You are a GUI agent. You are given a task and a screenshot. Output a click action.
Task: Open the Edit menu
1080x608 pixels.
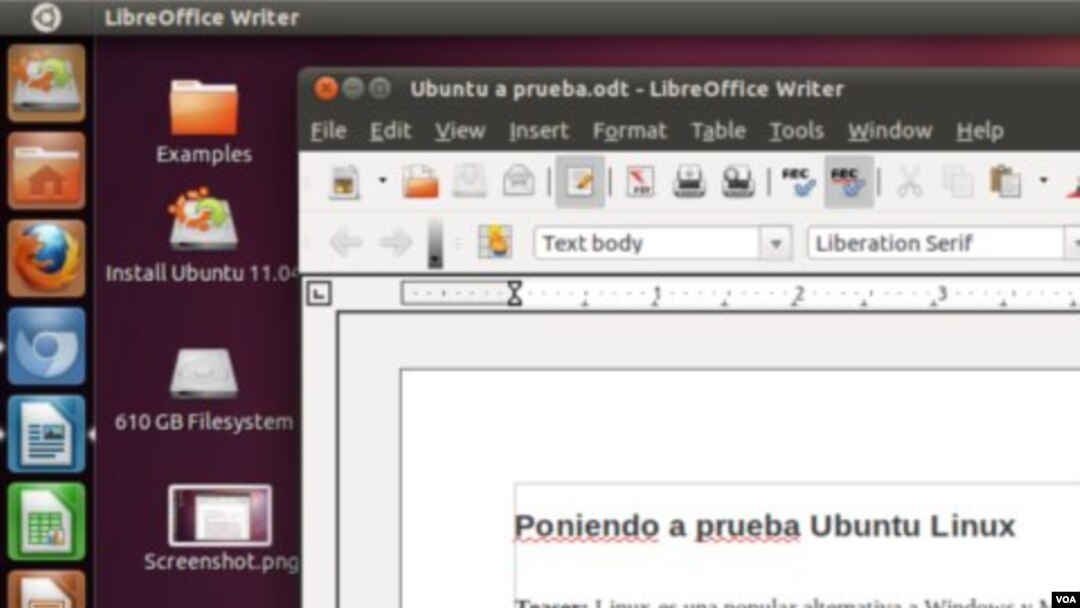(x=390, y=131)
